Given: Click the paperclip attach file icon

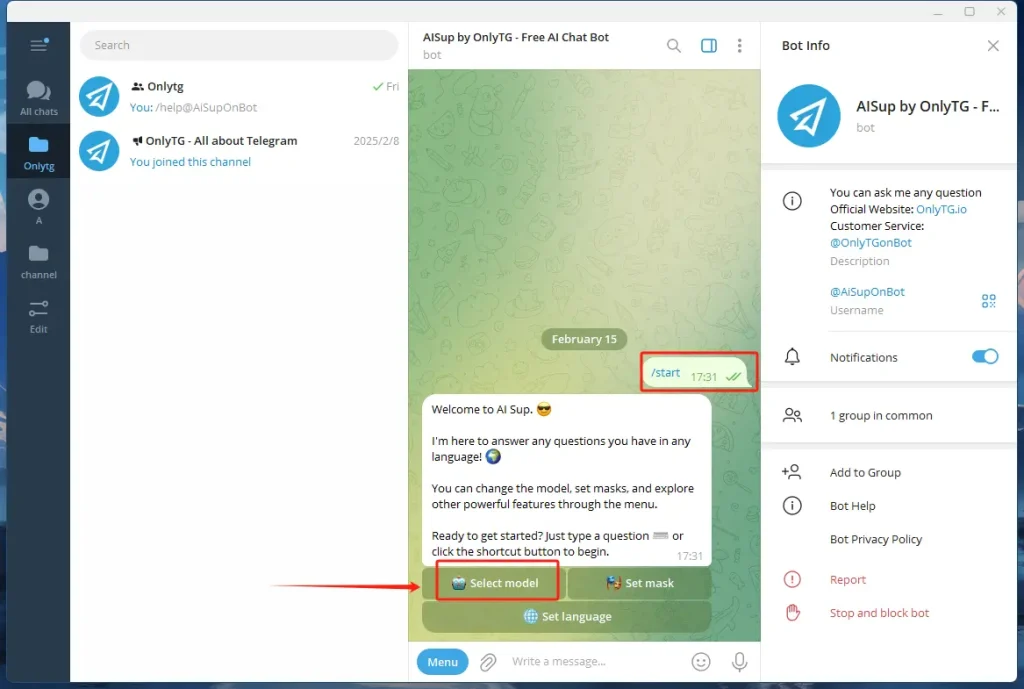Looking at the screenshot, I should (488, 662).
